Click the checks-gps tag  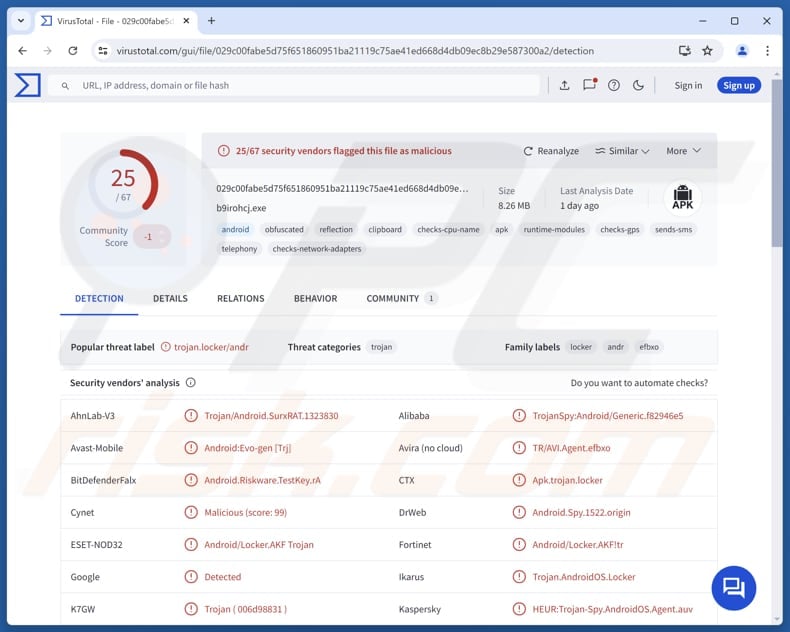(x=620, y=229)
